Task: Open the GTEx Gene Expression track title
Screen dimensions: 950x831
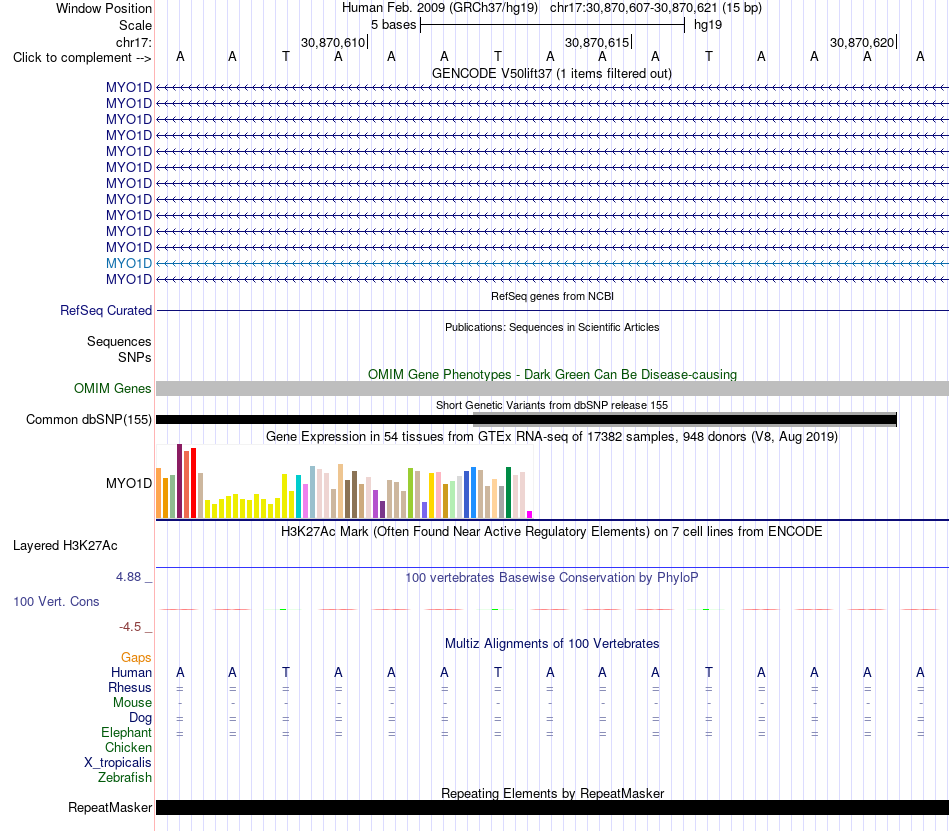Action: click(552, 436)
